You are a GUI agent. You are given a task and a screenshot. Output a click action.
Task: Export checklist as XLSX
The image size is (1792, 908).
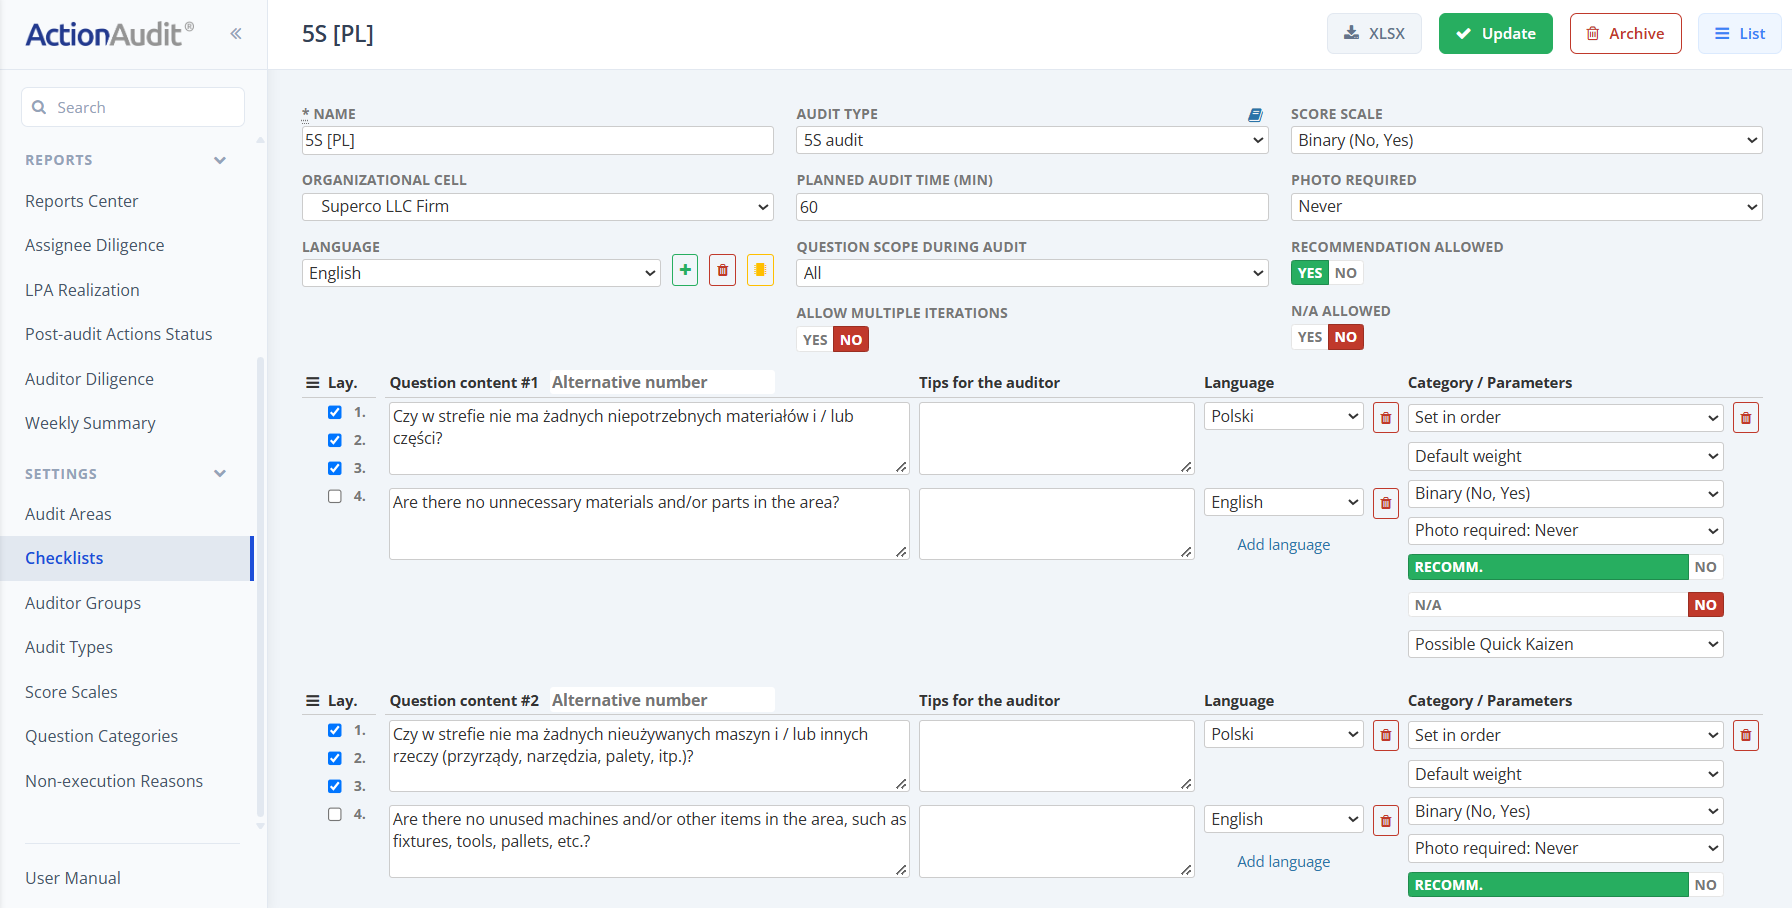pyautogui.click(x=1374, y=34)
